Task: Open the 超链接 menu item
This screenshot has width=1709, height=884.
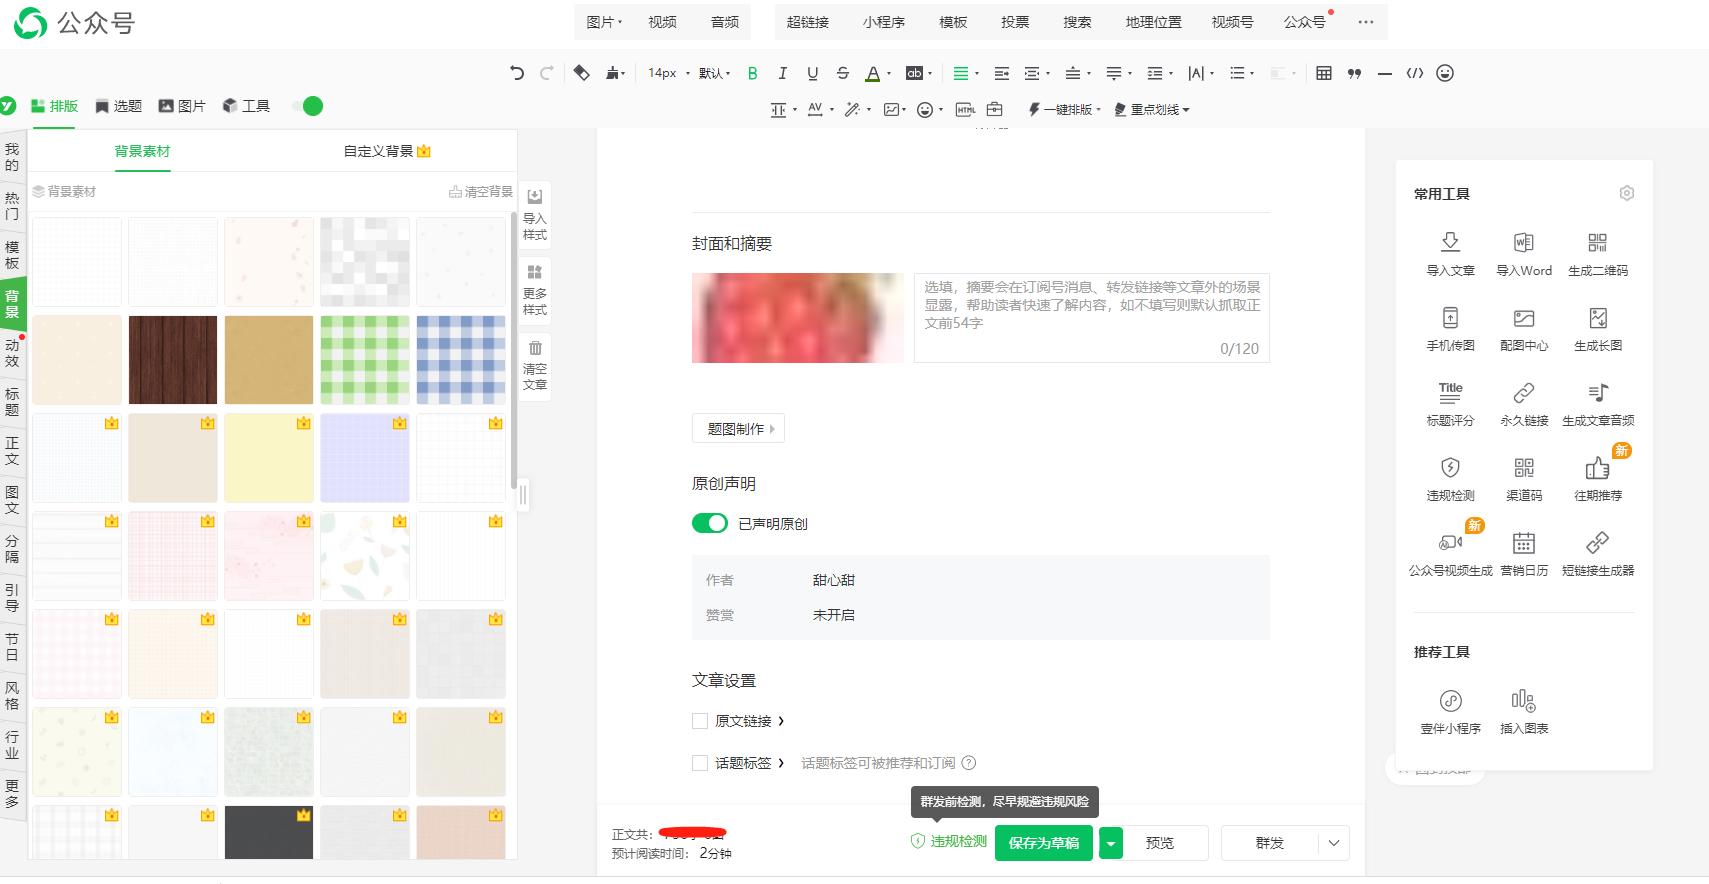Action: click(x=807, y=22)
